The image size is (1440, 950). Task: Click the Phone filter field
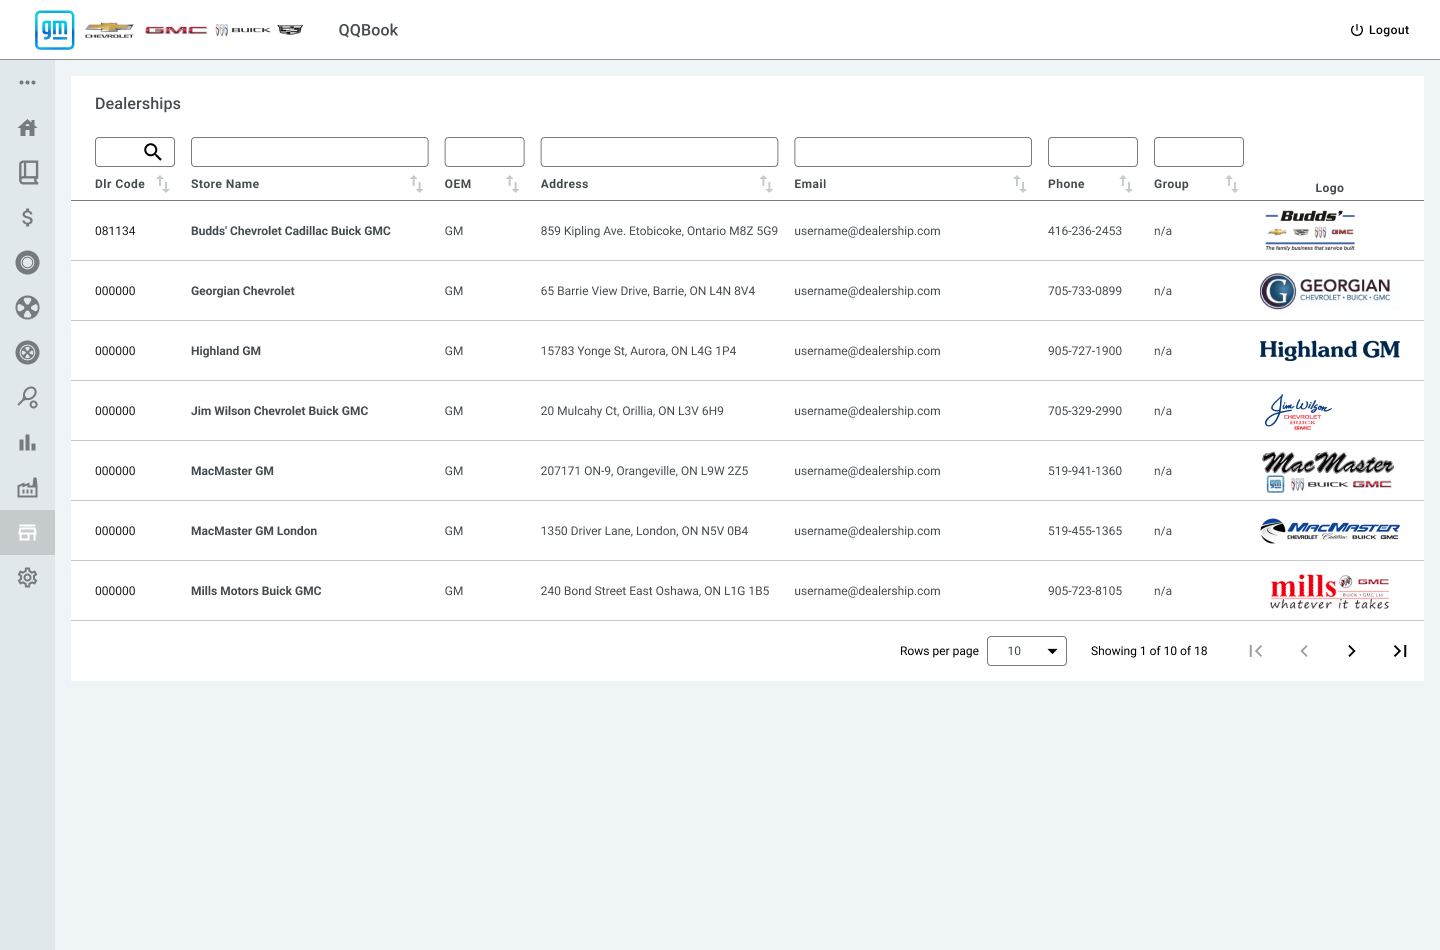coord(1093,152)
